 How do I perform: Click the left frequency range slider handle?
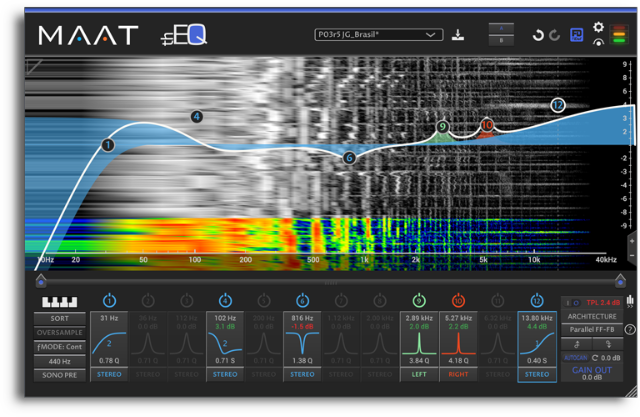pyautogui.click(x=41, y=280)
